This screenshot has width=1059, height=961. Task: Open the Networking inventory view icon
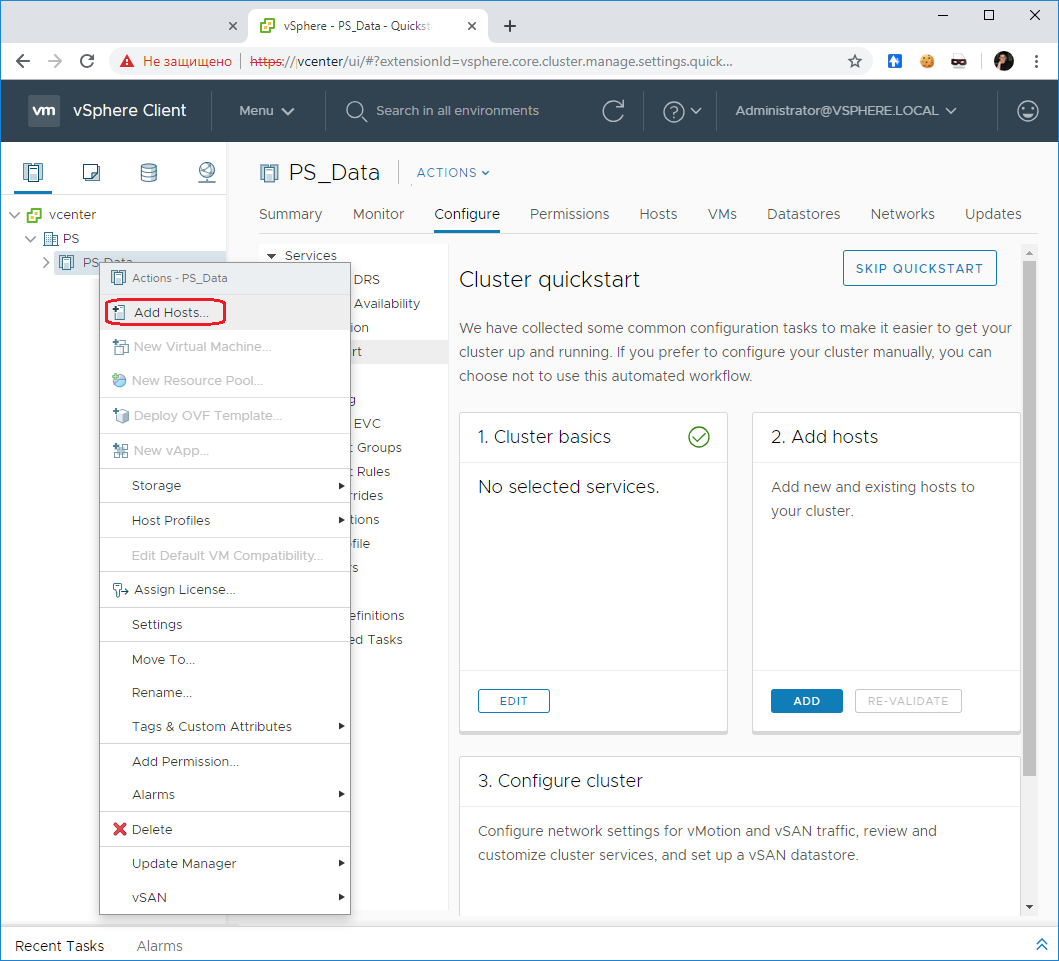(207, 172)
